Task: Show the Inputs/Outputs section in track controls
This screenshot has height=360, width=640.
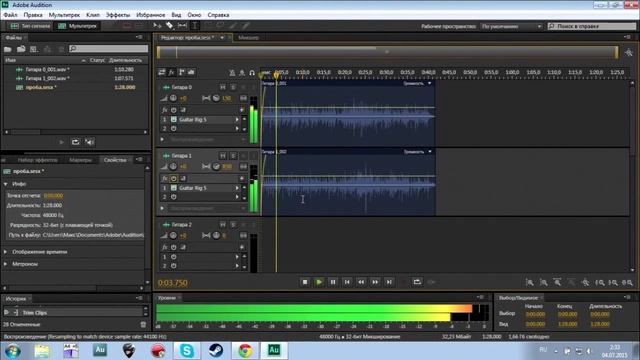Action: (x=162, y=72)
